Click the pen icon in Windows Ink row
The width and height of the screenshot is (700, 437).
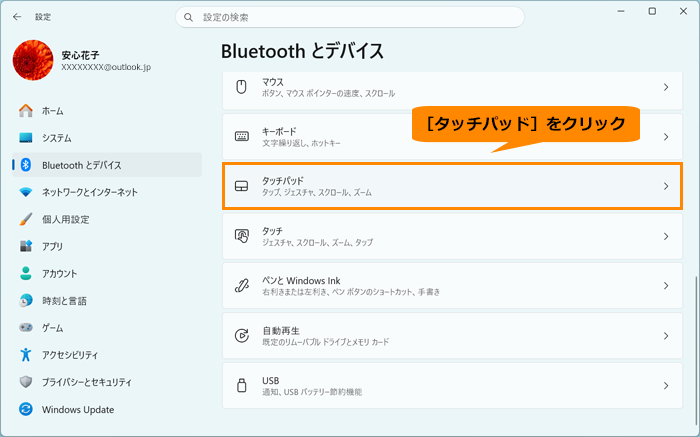[x=242, y=286]
